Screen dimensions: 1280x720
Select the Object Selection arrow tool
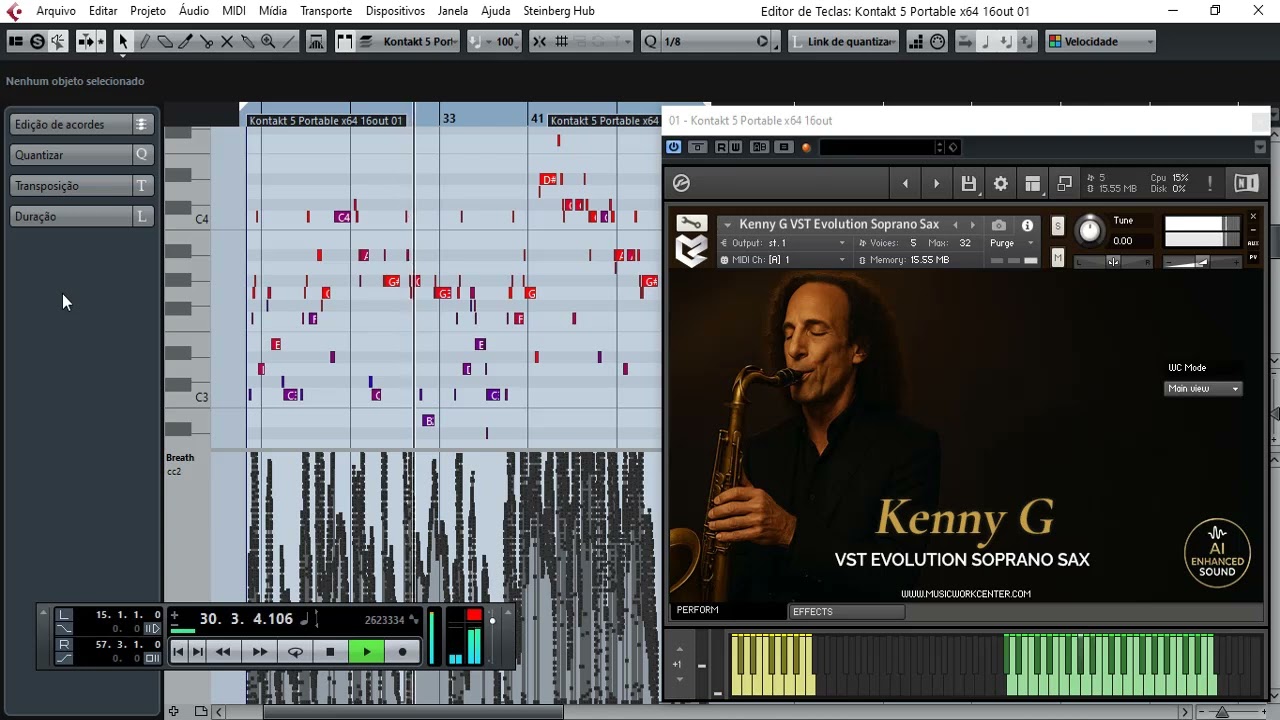coord(123,41)
